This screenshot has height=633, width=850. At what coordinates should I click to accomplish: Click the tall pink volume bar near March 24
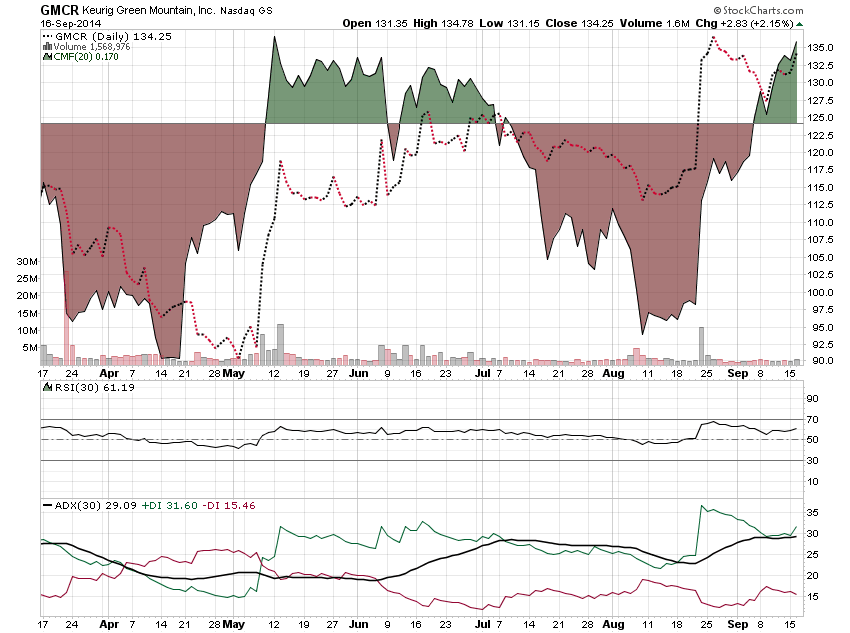[67, 318]
